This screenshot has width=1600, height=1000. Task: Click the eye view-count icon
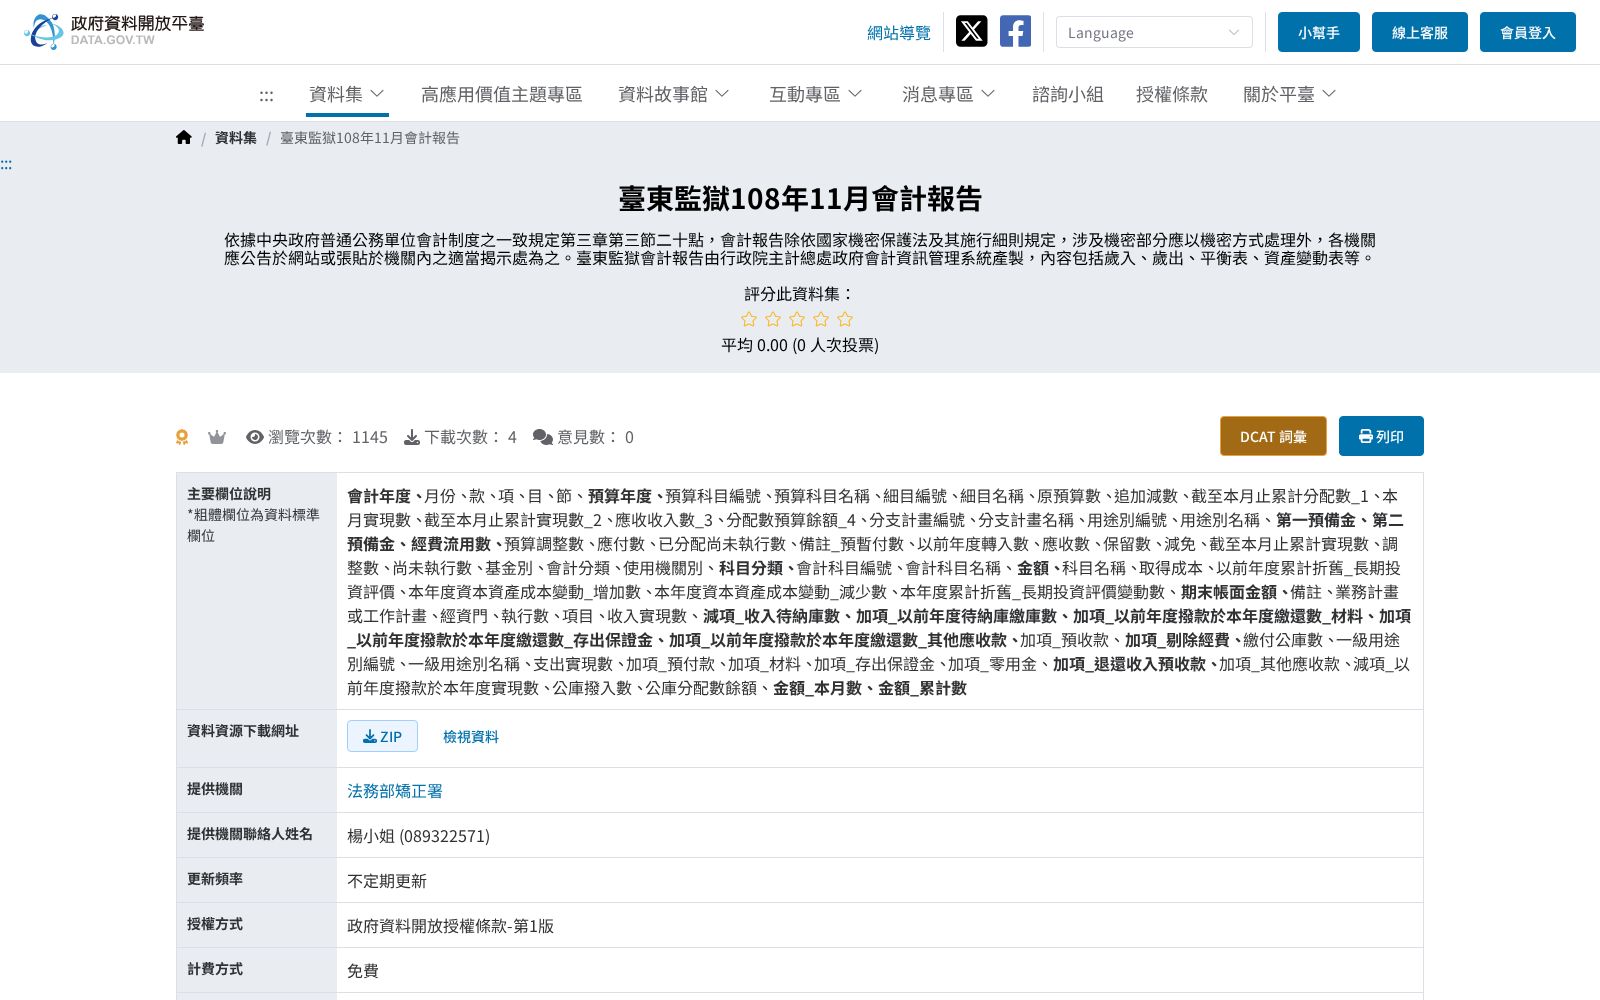click(x=255, y=437)
